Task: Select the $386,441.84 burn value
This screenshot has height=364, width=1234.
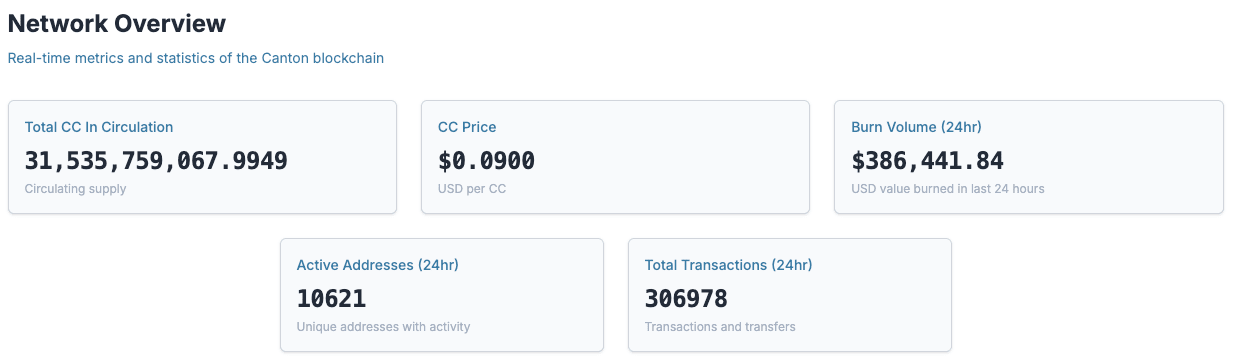Action: pyautogui.click(x=927, y=160)
